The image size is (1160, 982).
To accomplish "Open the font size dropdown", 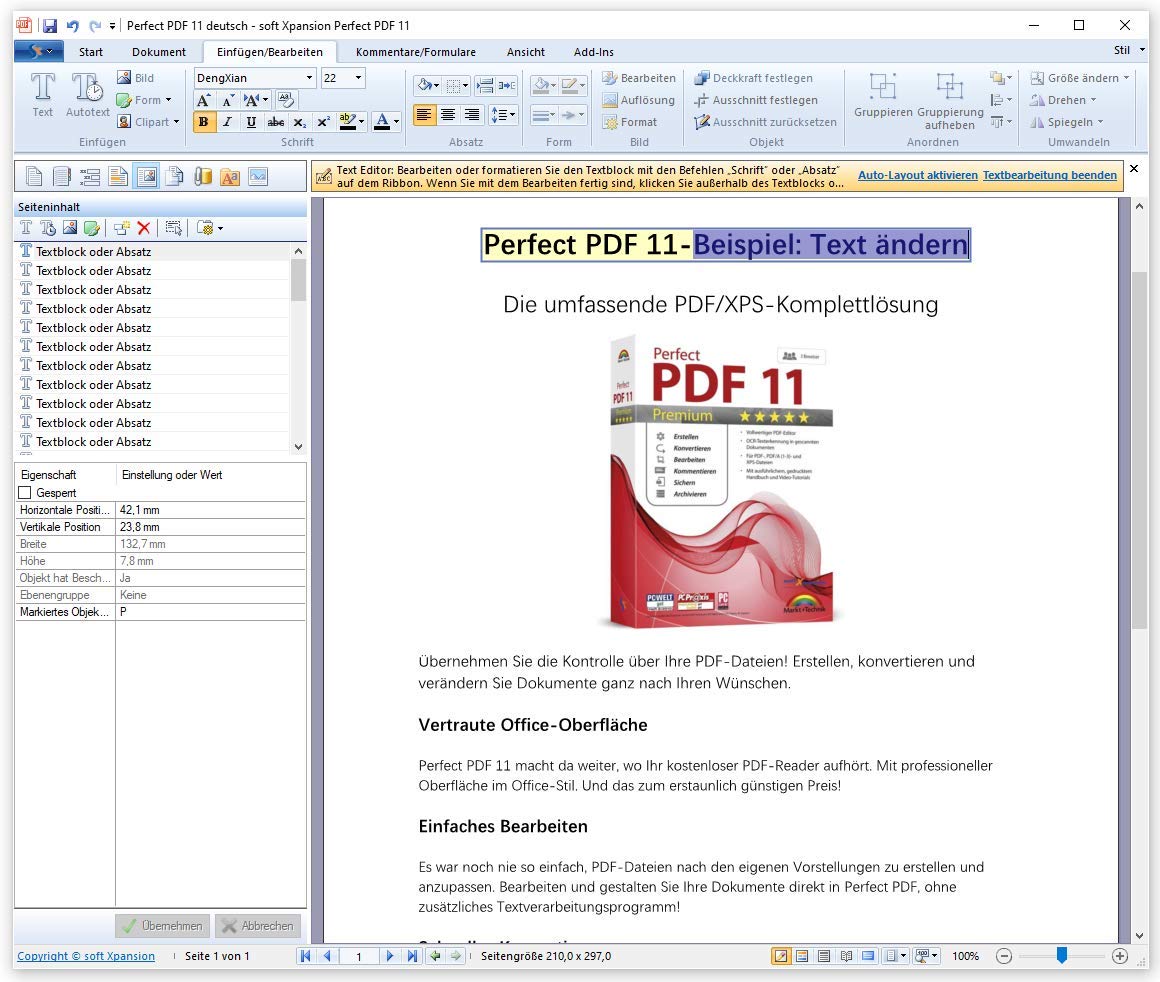I will tap(358, 78).
